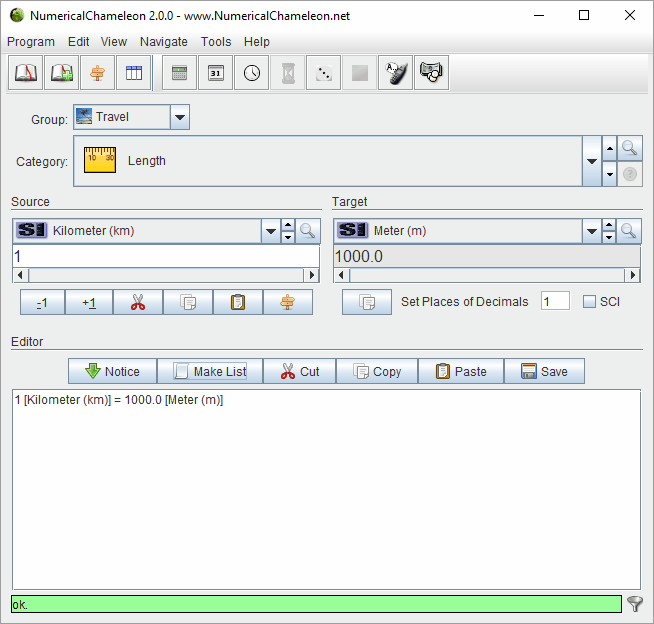Click the Target scrollbar left arrow
Image resolution: width=654 pixels, height=624 pixels.
tap(342, 275)
